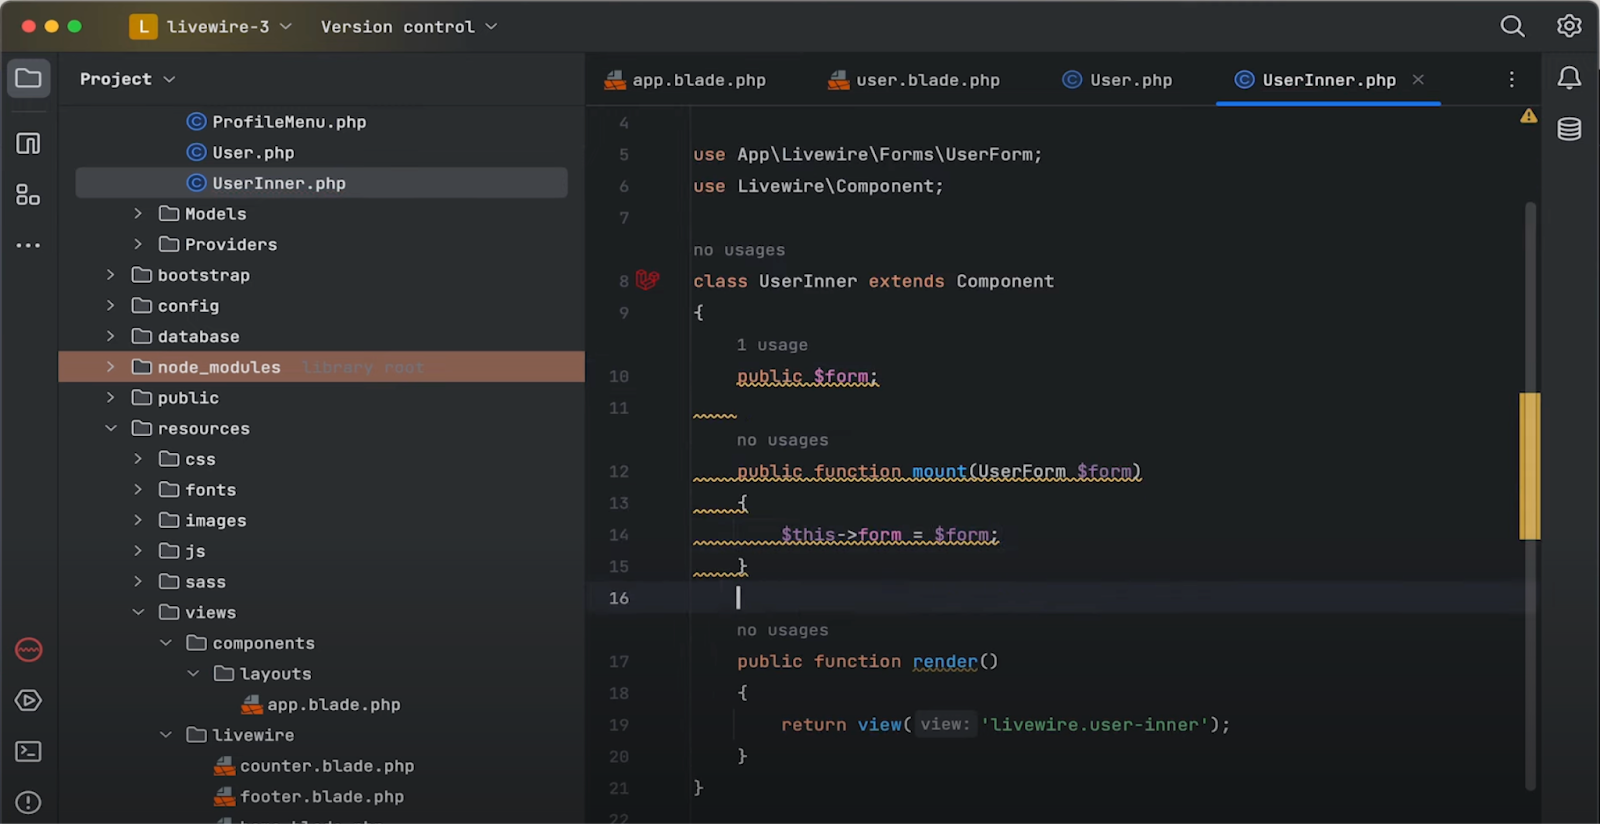Open the Project view dropdown
This screenshot has width=1600, height=824.
[x=127, y=79]
